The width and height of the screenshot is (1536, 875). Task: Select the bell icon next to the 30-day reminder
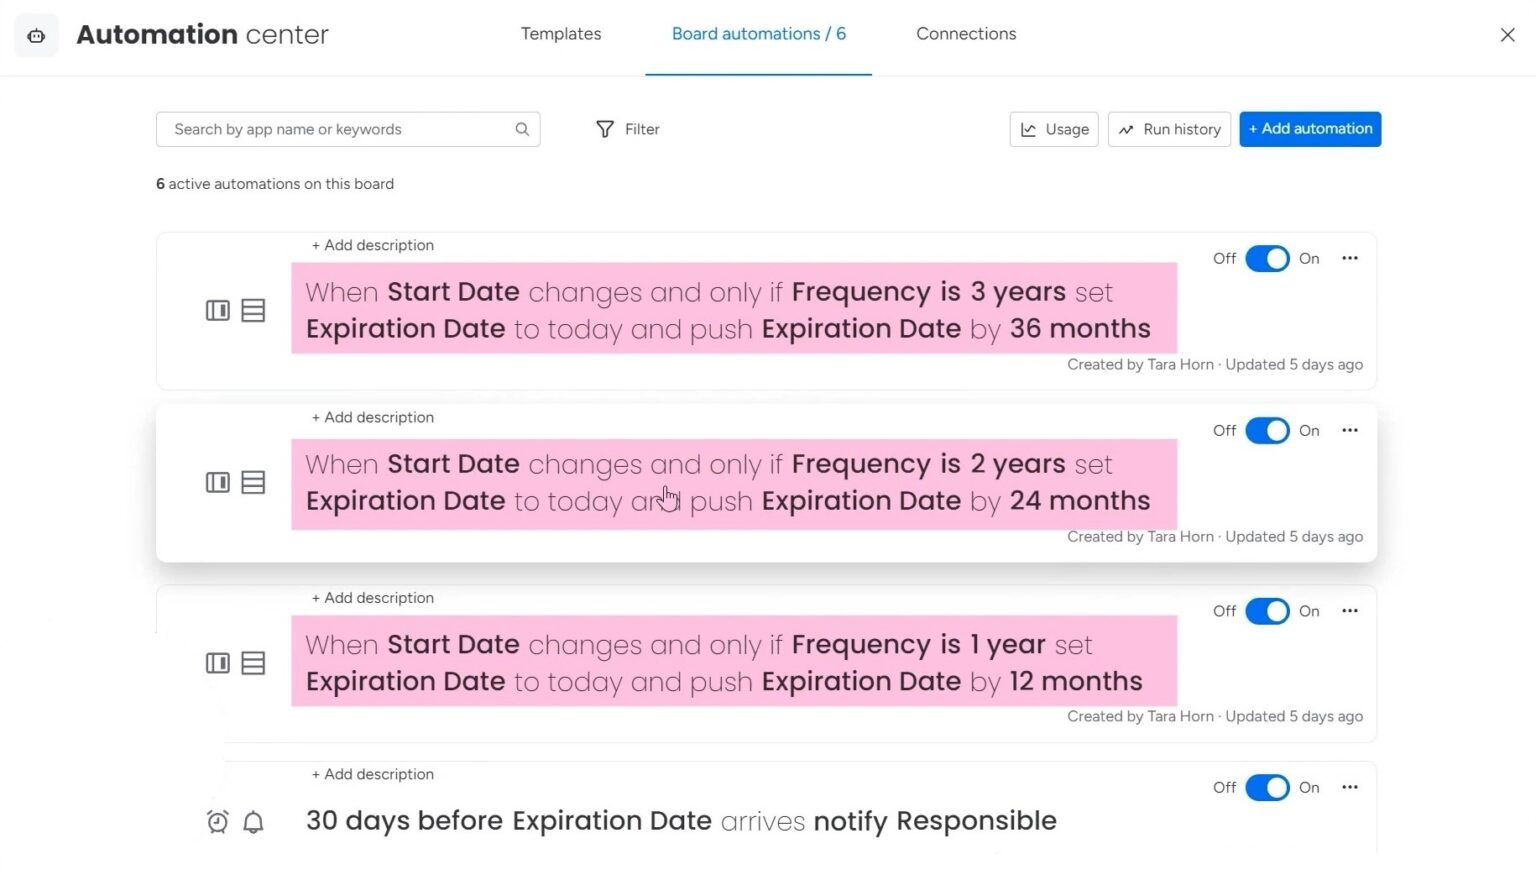click(x=253, y=821)
